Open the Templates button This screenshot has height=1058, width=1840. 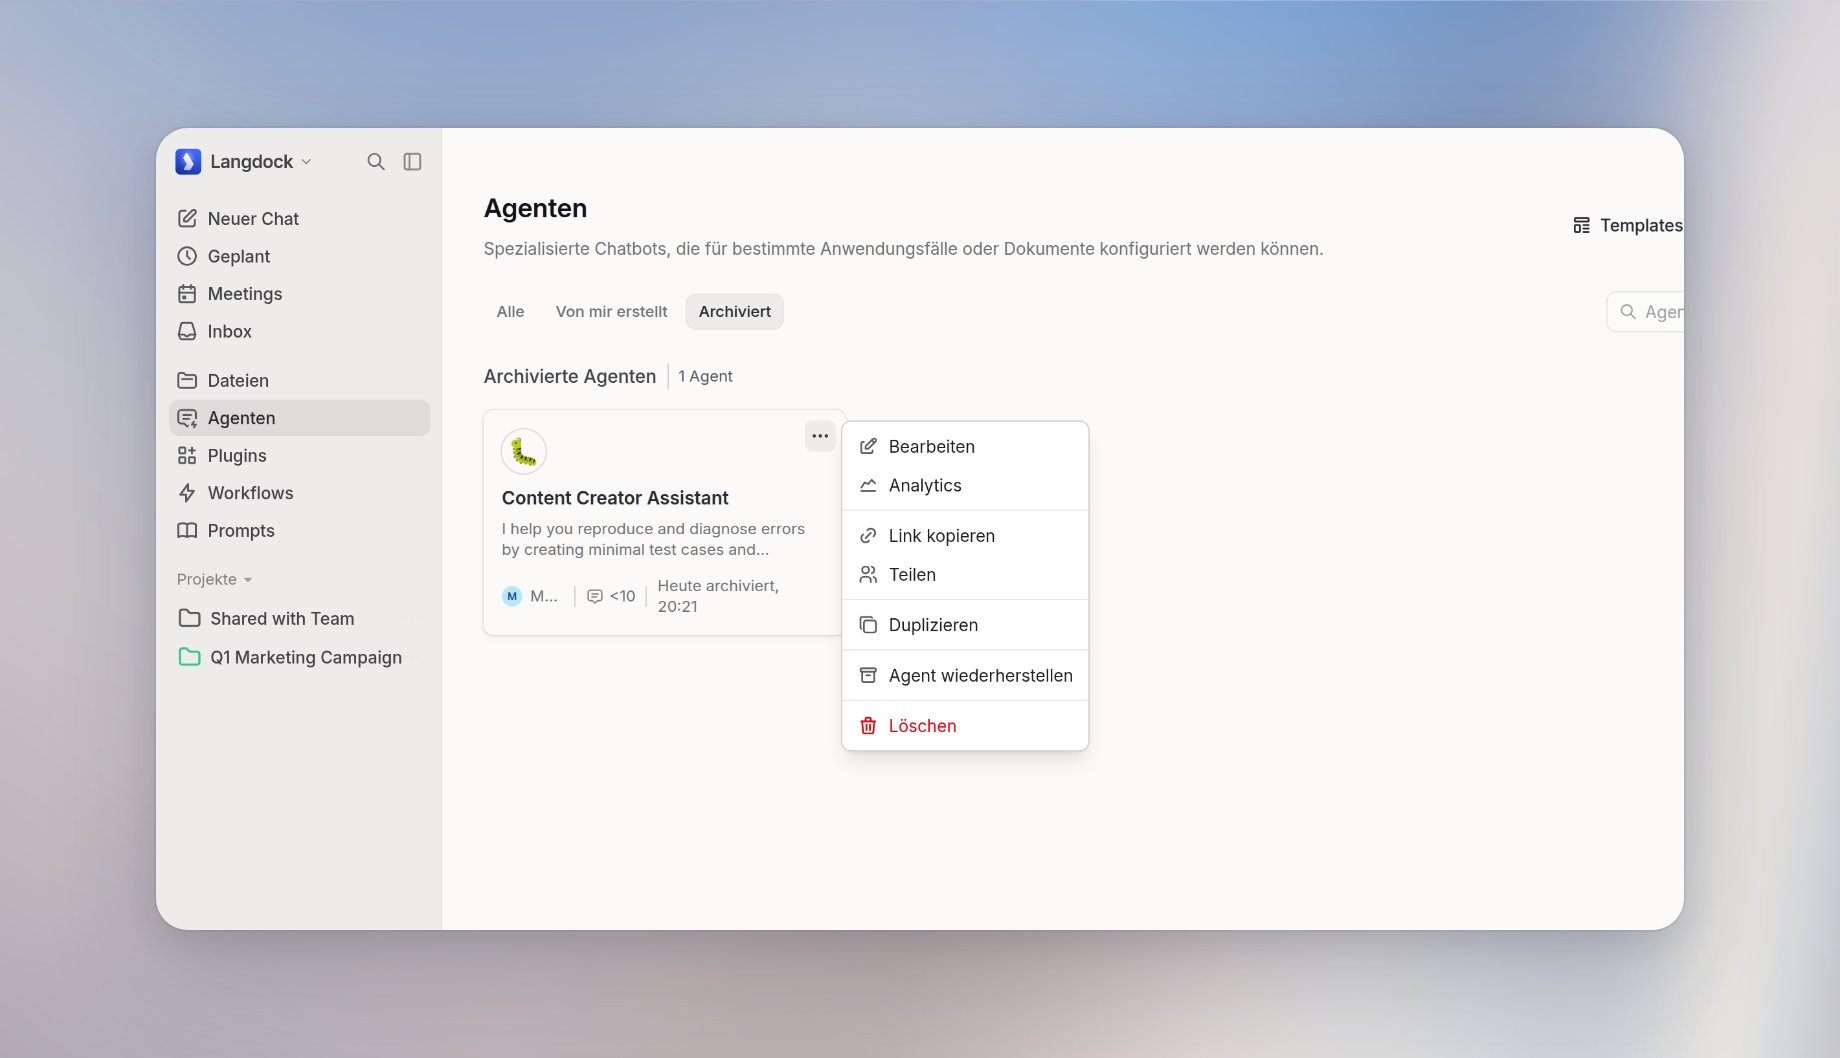1627,226
